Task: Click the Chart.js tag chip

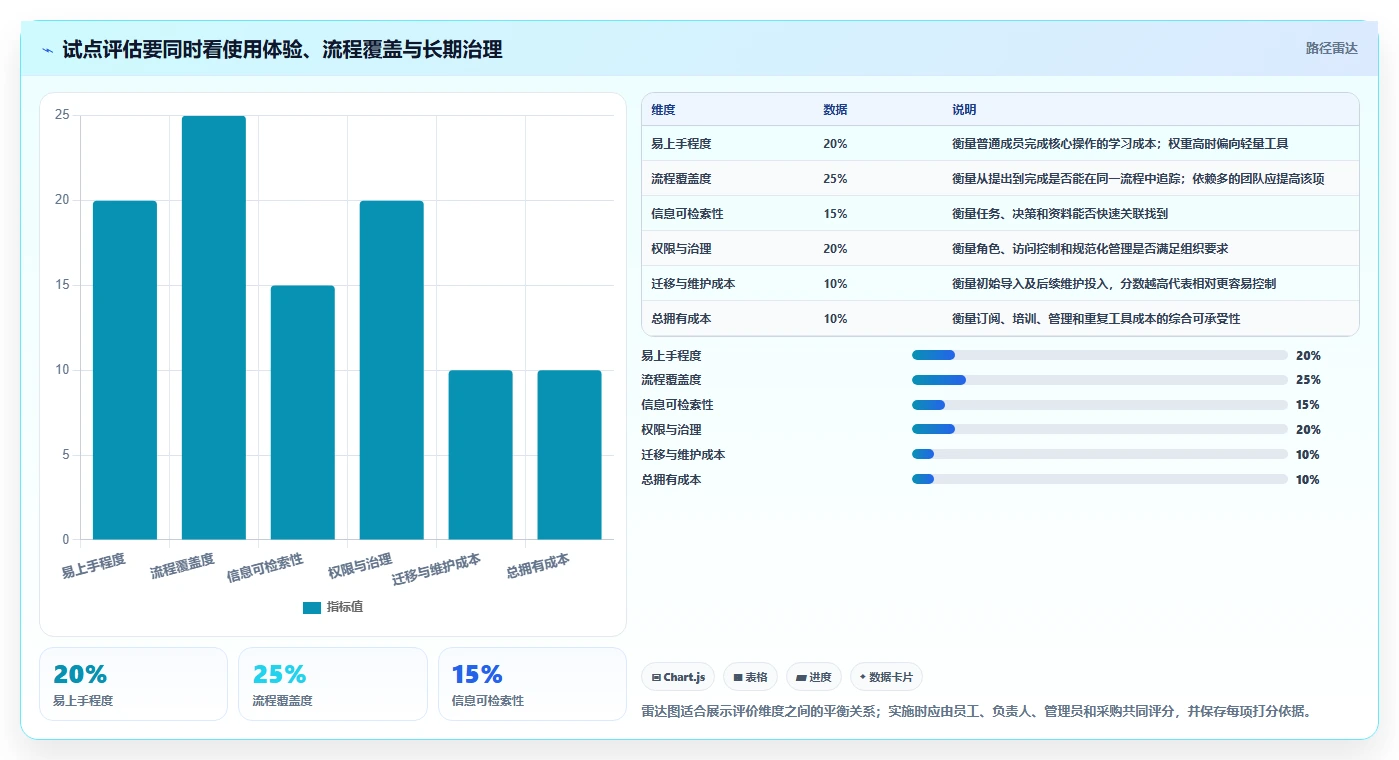Action: point(678,677)
